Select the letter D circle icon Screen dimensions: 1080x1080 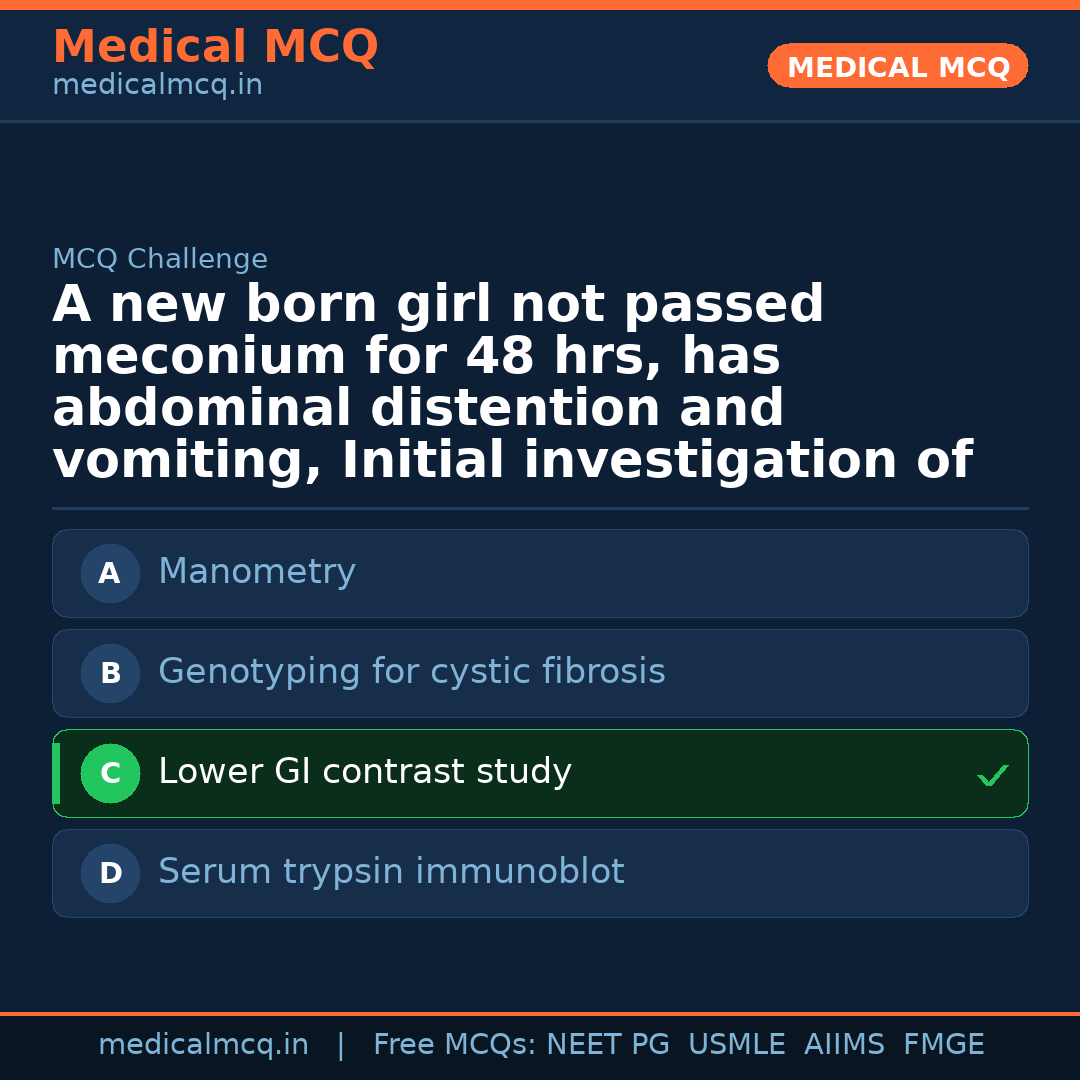point(110,874)
